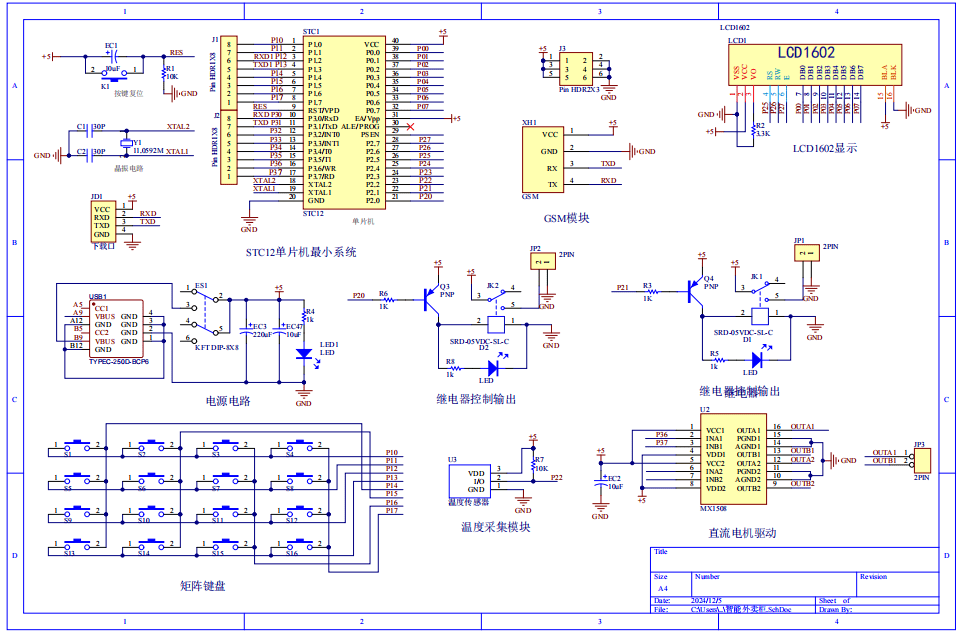
Task: Click the USB1 TYPEC connector component
Action: point(103,335)
